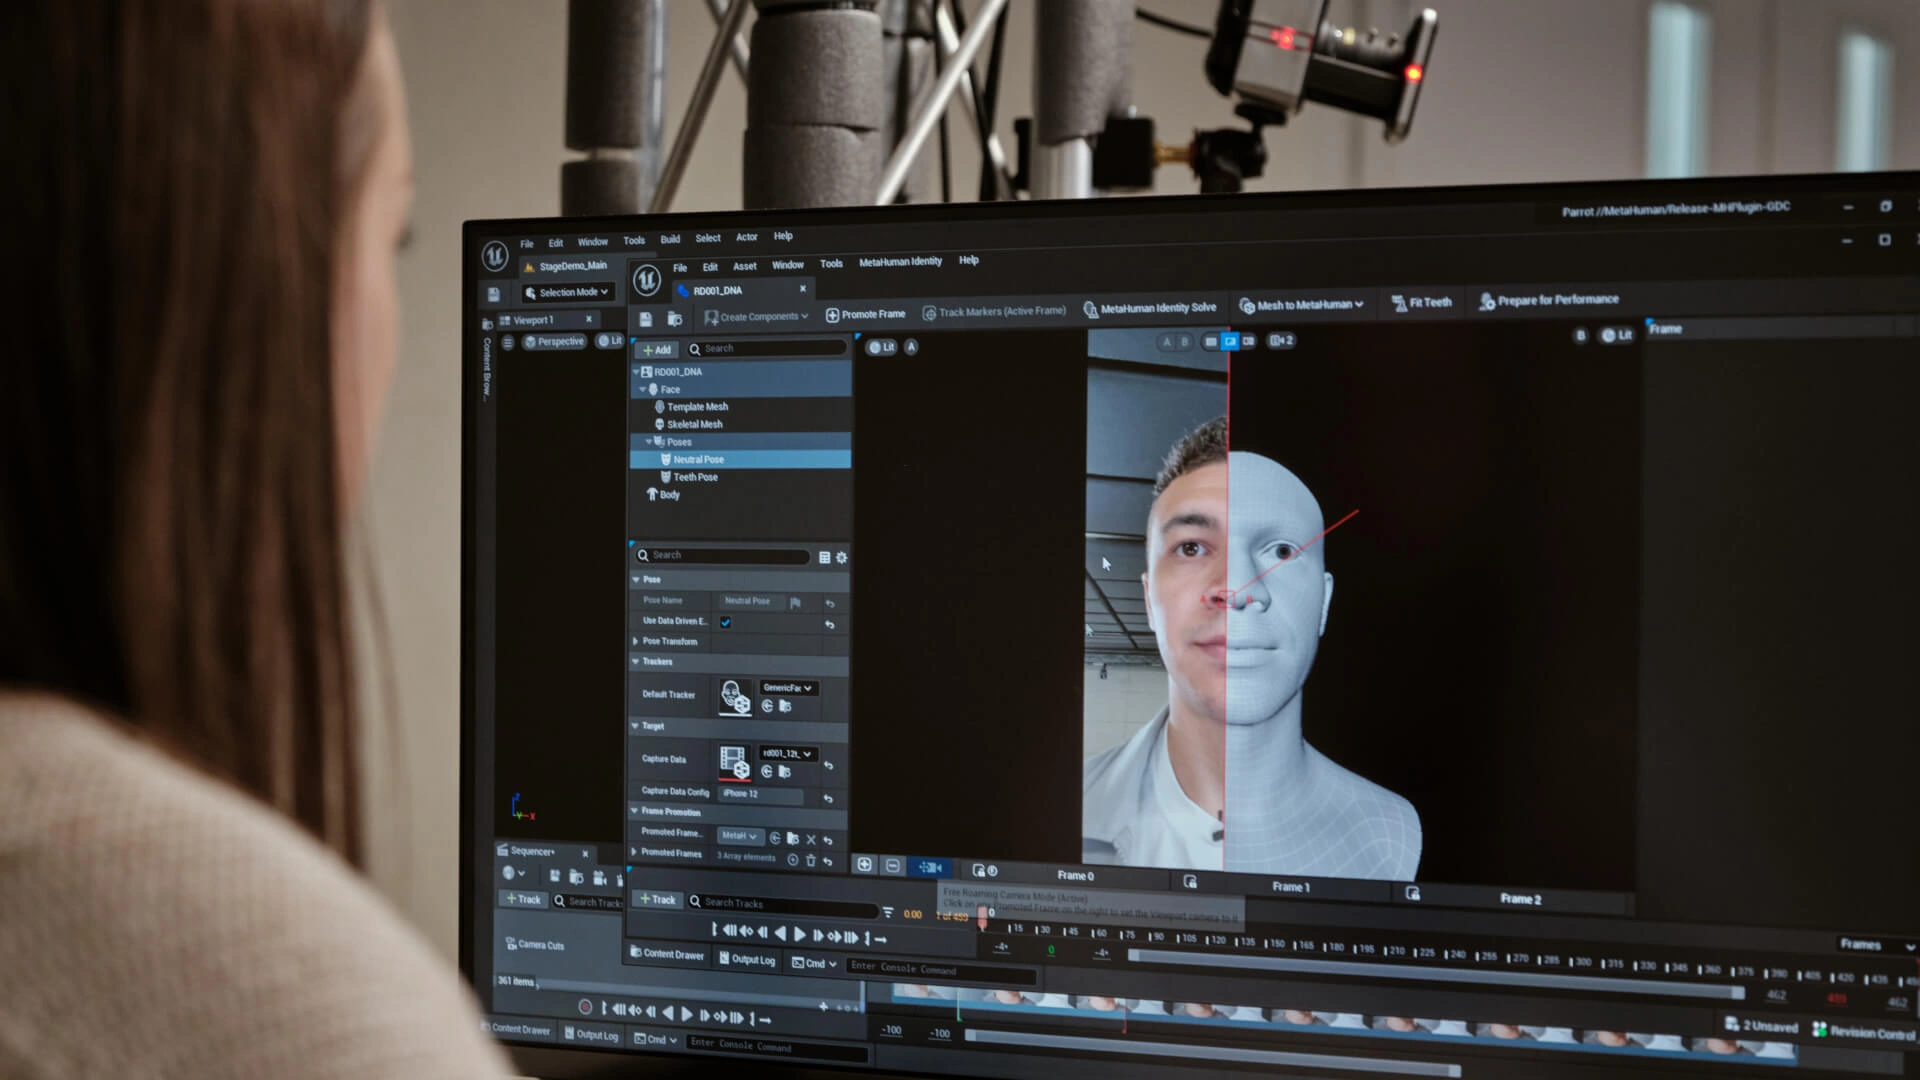1920x1080 pixels.
Task: Click the Default Tracker asset thumbnail
Action: pyautogui.click(x=735, y=697)
